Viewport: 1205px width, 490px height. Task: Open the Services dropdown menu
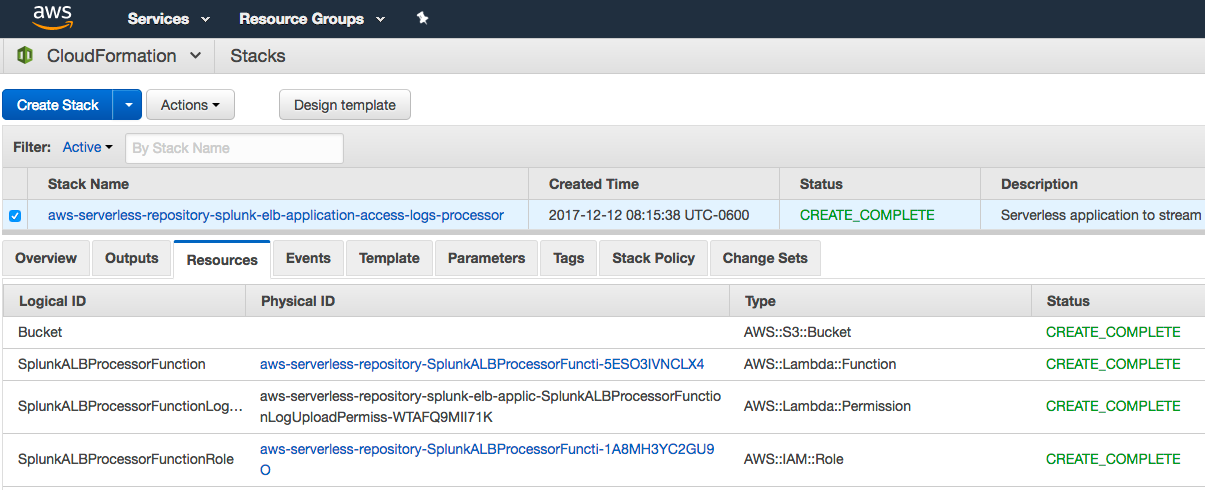pos(169,19)
